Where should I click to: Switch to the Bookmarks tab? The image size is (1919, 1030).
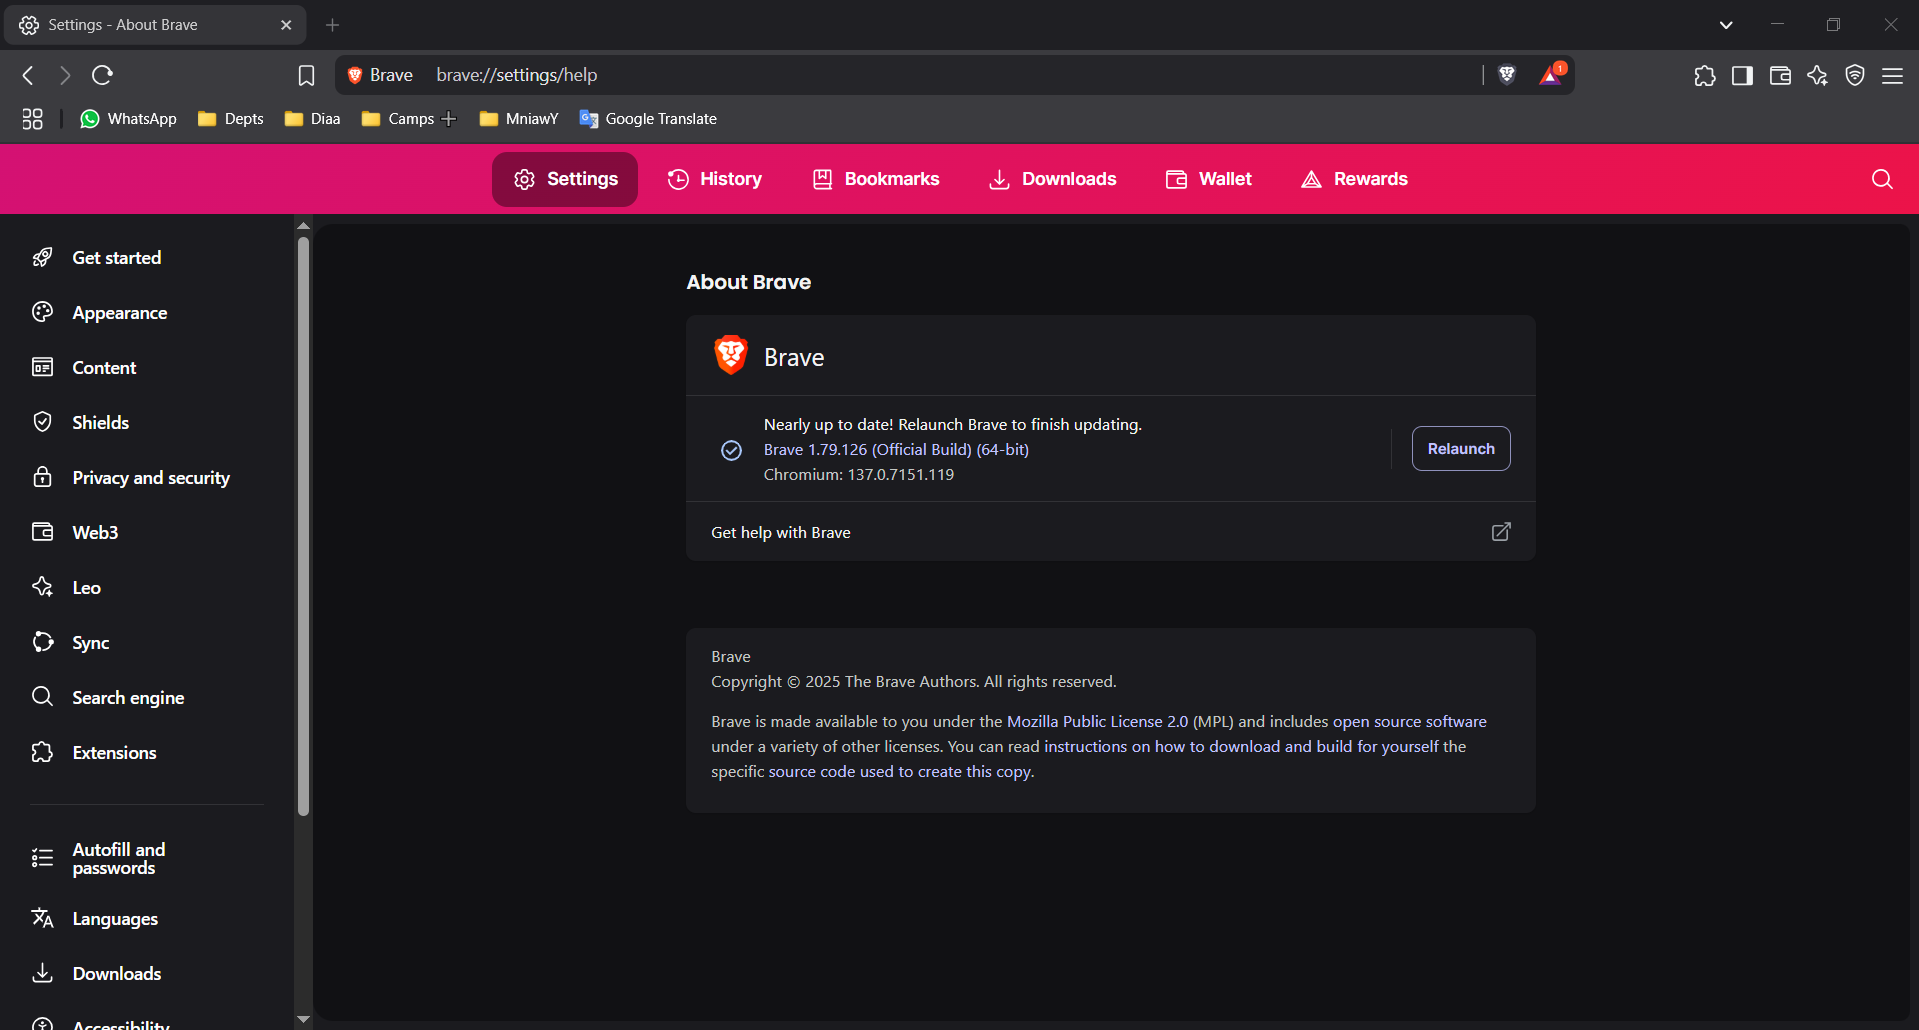[x=875, y=179]
